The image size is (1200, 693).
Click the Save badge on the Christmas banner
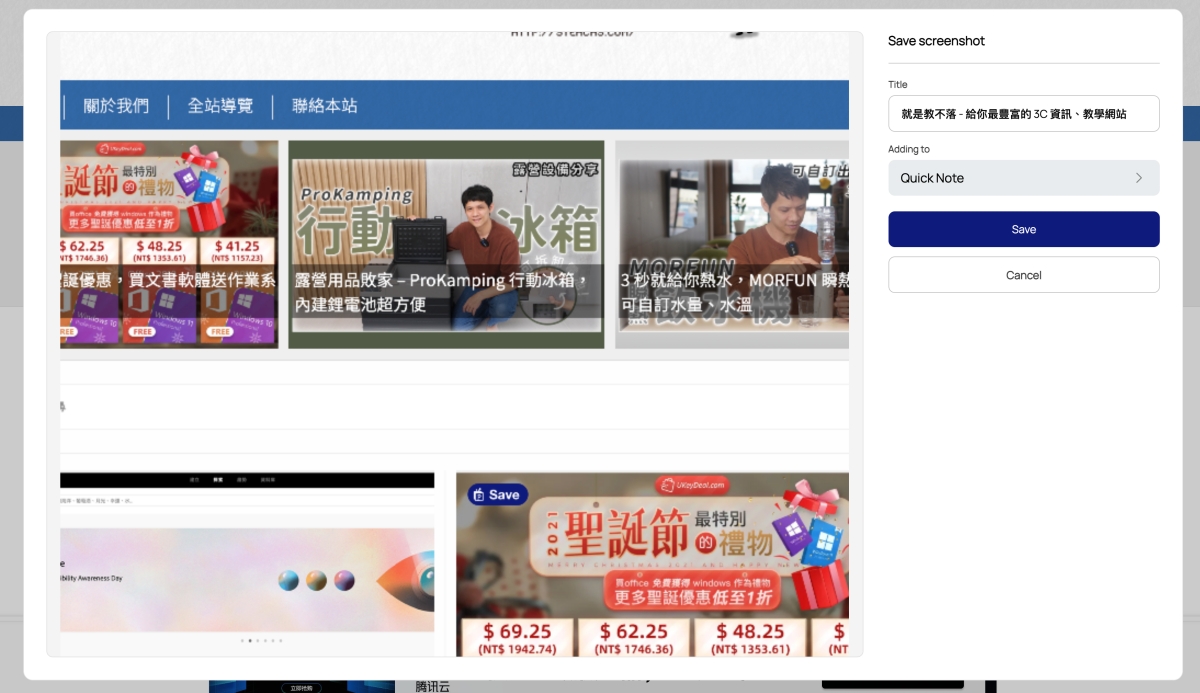tap(497, 494)
